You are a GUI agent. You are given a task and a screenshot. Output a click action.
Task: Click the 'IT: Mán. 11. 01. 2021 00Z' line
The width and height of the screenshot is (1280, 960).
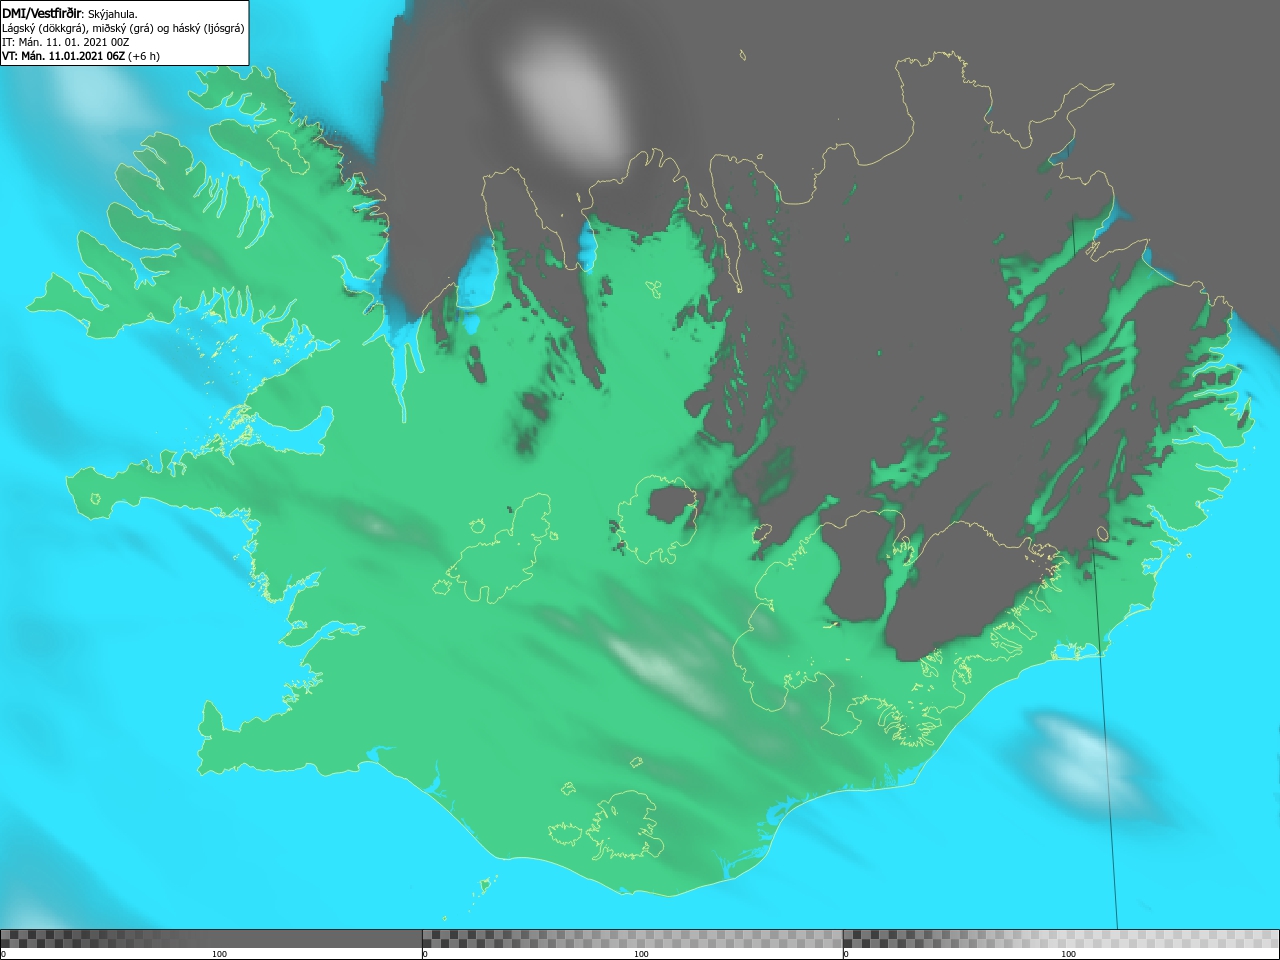point(66,42)
